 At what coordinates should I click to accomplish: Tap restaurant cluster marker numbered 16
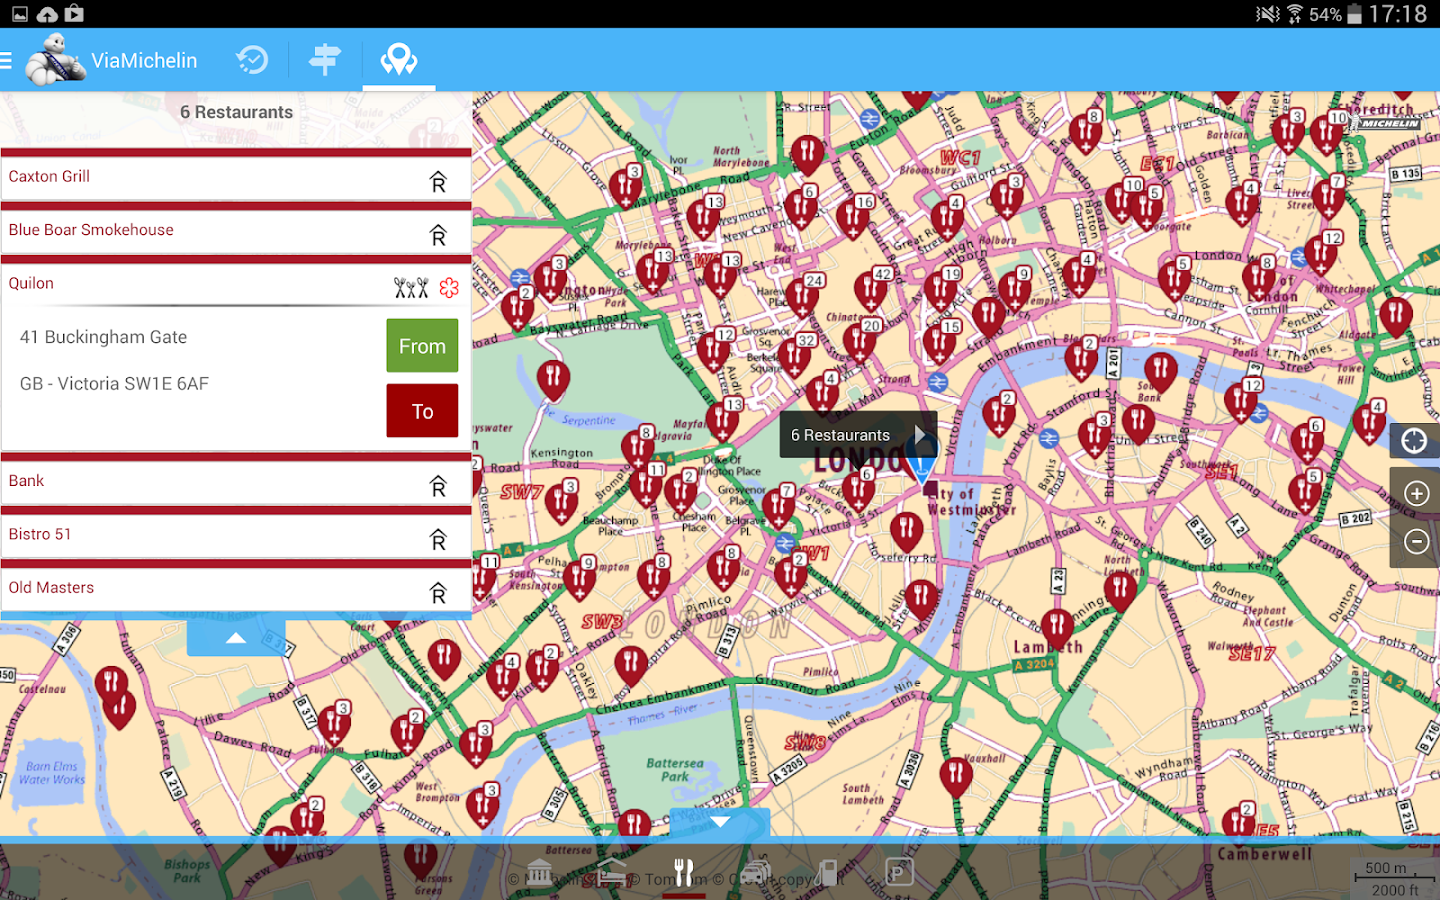click(853, 219)
